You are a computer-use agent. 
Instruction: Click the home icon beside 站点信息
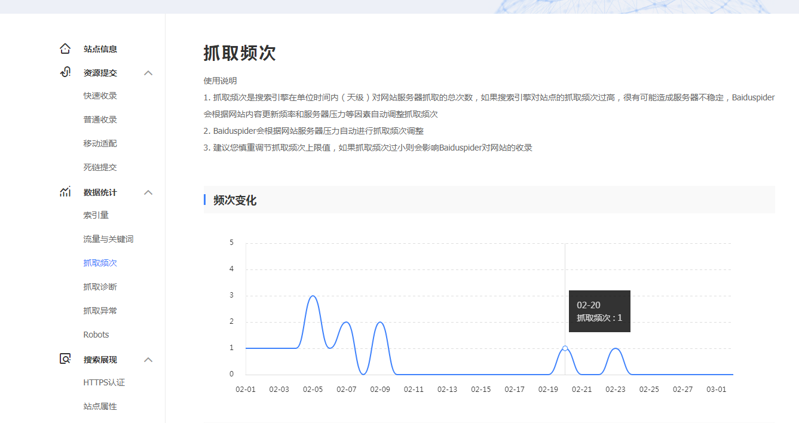pyautogui.click(x=65, y=48)
